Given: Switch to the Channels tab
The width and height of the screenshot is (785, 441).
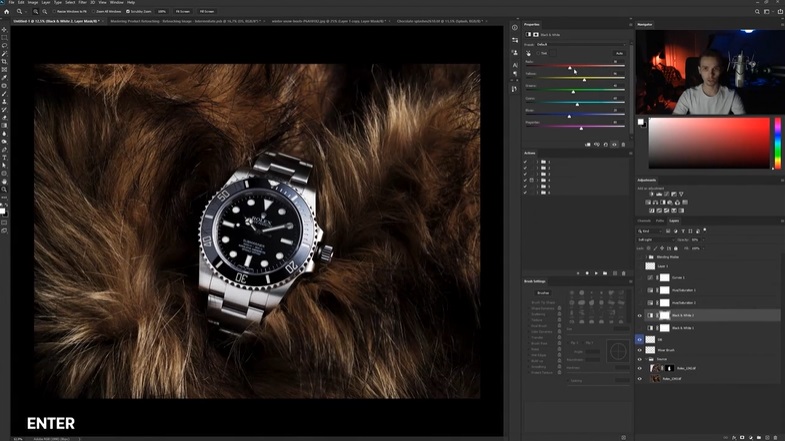Looking at the screenshot, I should 644,221.
